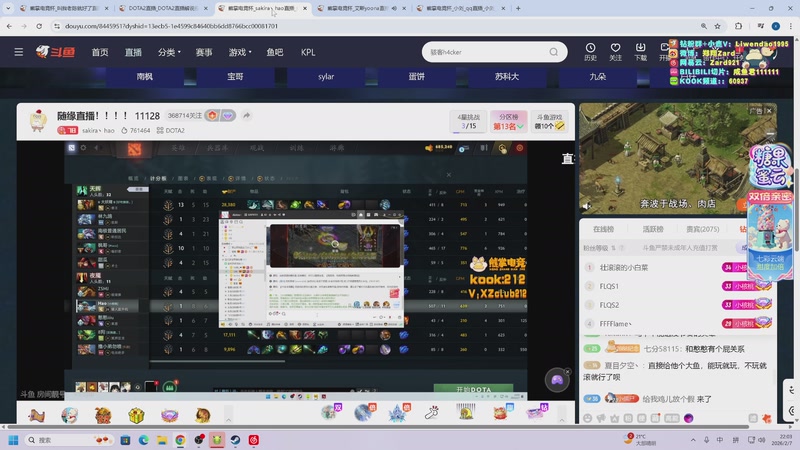Image resolution: width=800 pixels, height=450 pixels.
Task: Select the 南枫 streamer link
Action: pos(144,77)
